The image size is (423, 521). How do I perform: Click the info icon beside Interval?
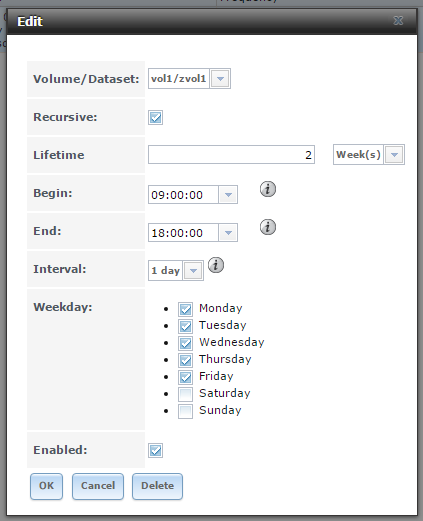click(x=216, y=265)
